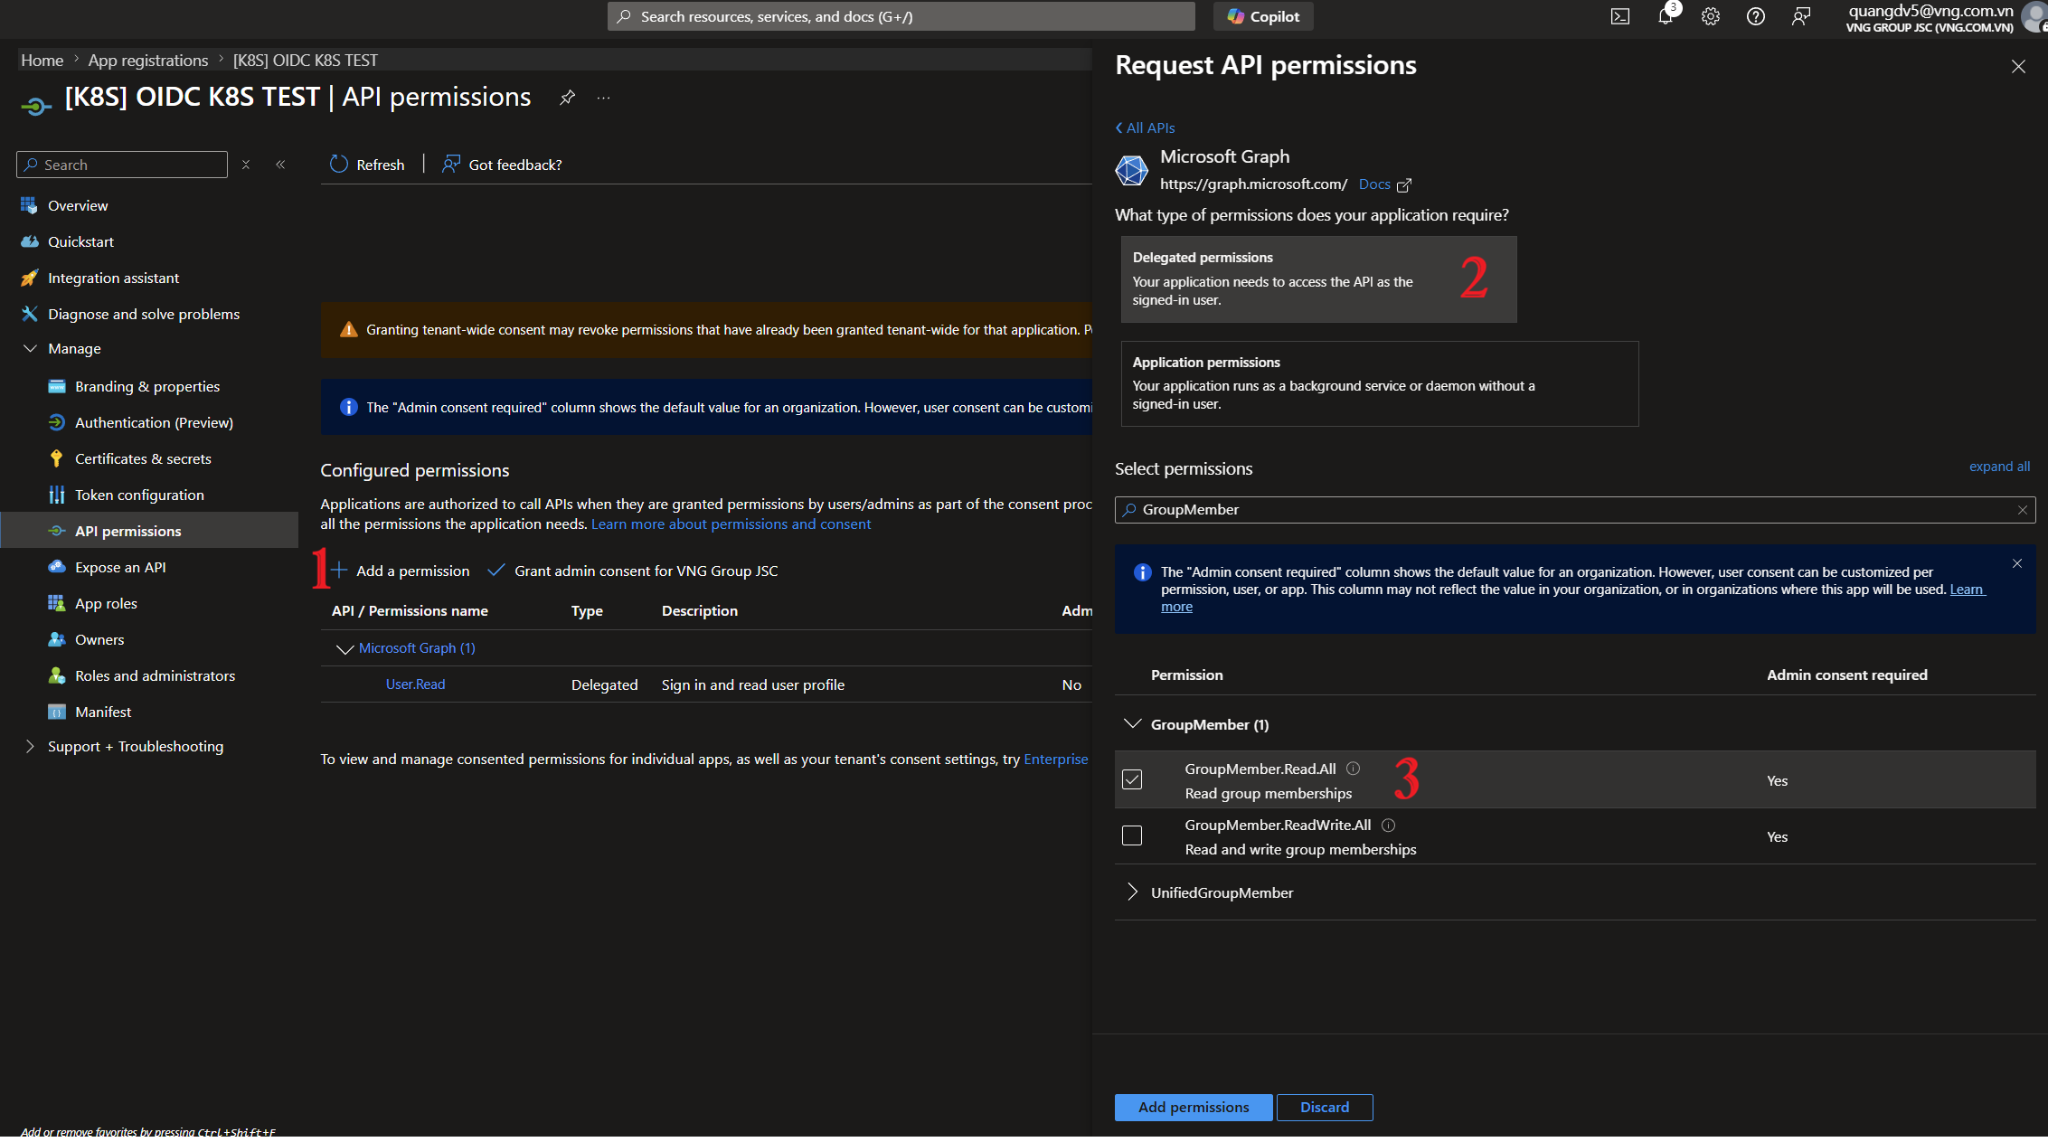
Task: Click info icon next to GroupMember.ReadWrite.All
Action: click(x=1388, y=825)
